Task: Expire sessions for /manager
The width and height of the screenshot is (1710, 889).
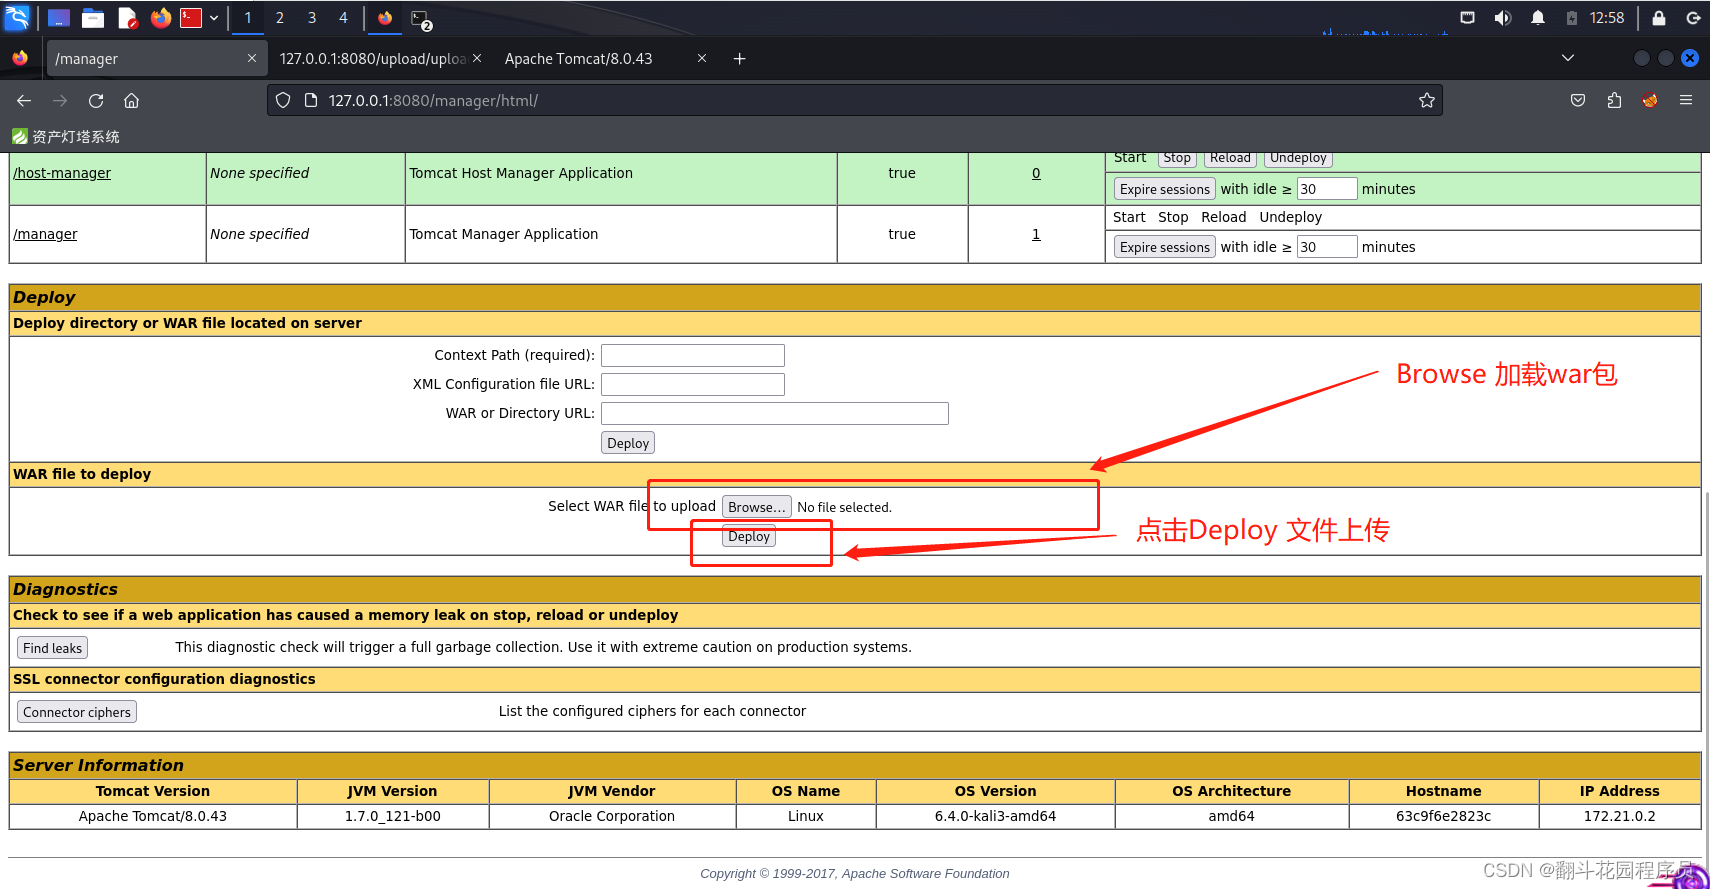Action: 1165,247
